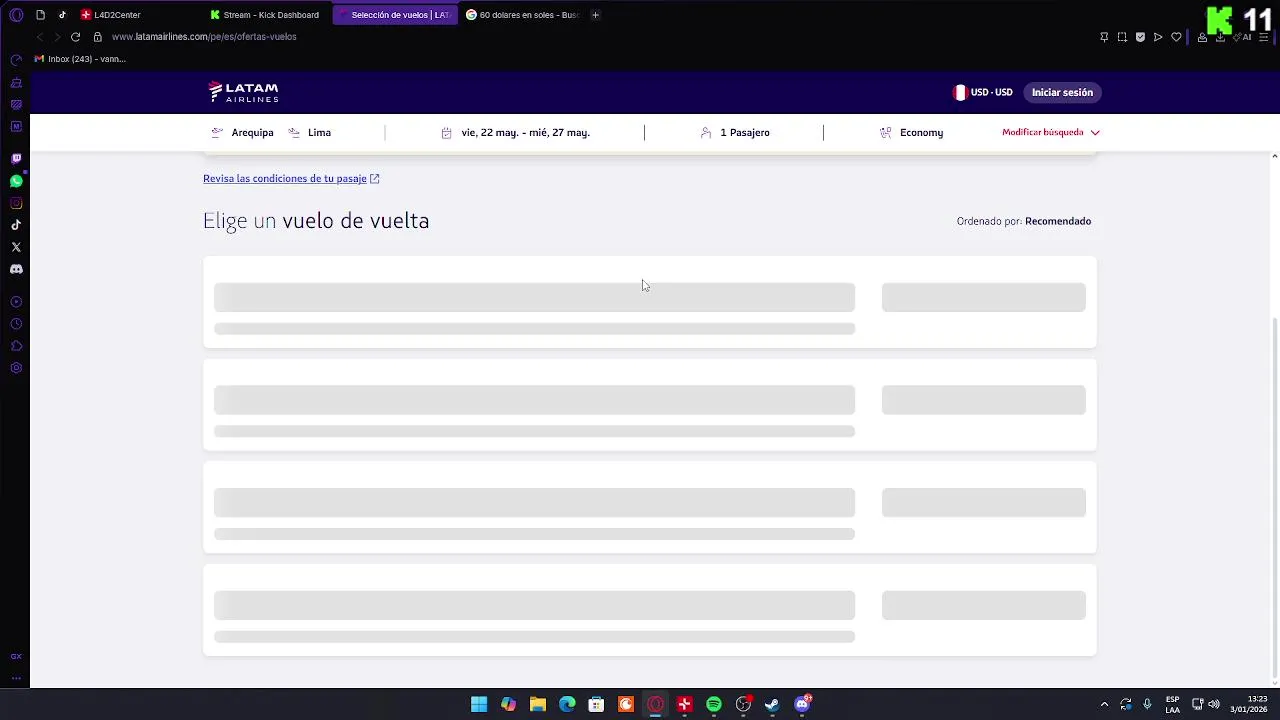This screenshot has height=720, width=1280.
Task: Open Discord from the taskbar
Action: click(802, 705)
